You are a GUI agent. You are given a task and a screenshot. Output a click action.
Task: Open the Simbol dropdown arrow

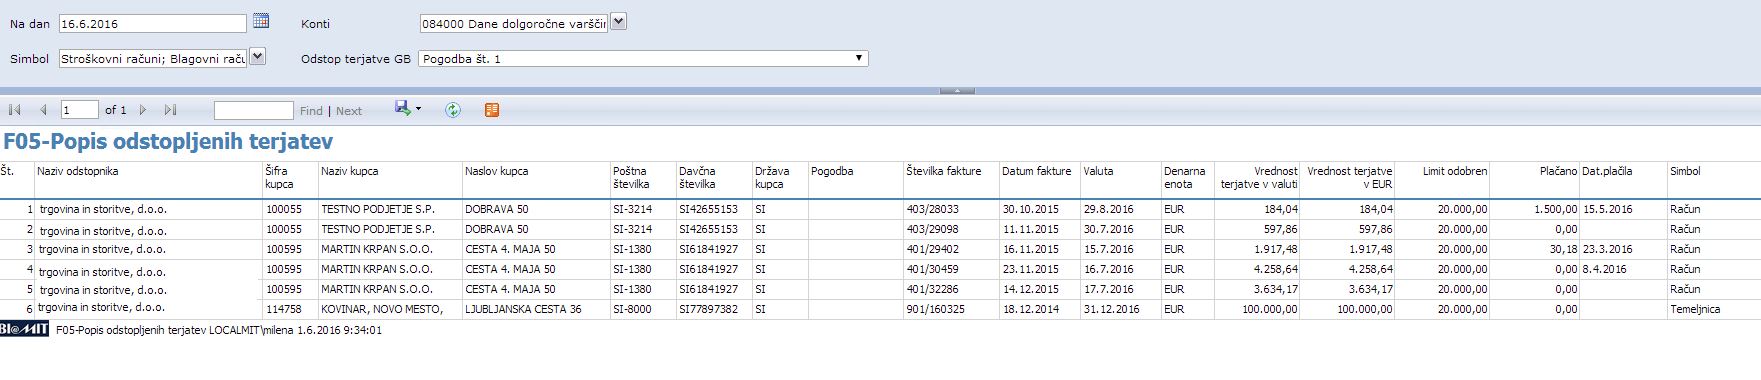tap(257, 57)
